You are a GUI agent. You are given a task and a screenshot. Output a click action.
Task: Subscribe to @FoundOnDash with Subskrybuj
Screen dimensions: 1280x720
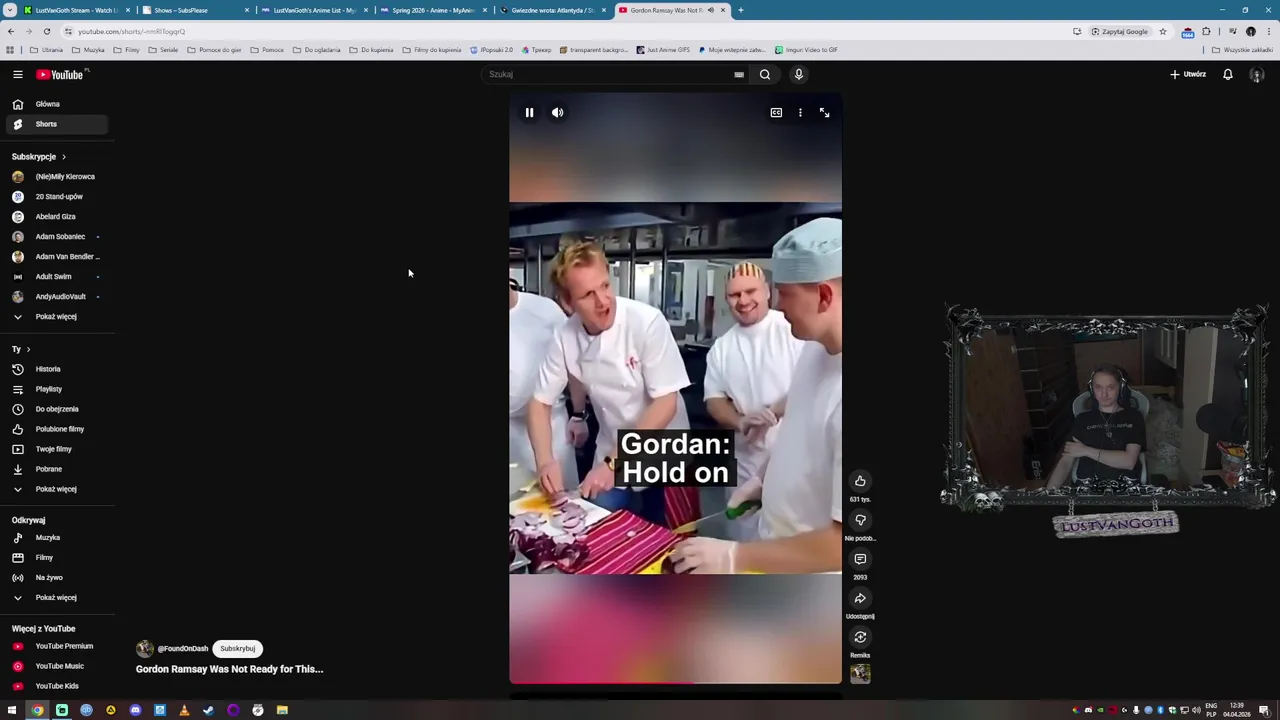[x=238, y=648]
